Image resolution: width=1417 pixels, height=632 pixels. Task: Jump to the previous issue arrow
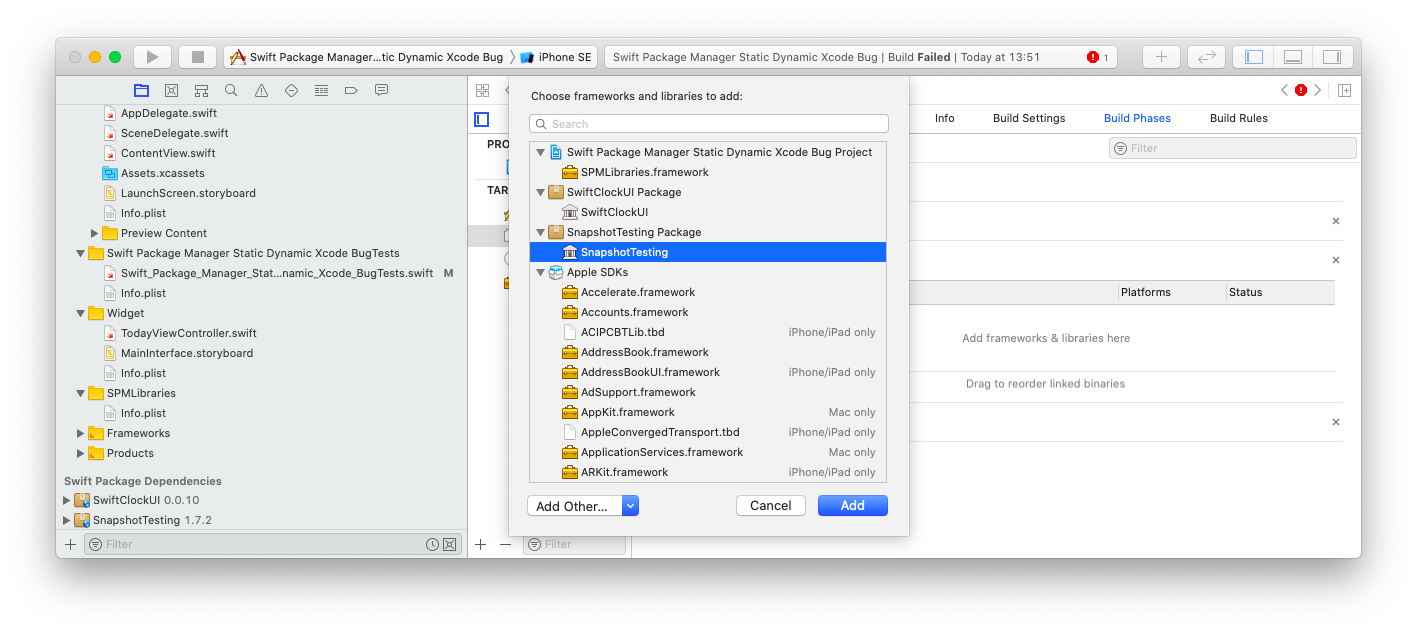click(x=1285, y=90)
